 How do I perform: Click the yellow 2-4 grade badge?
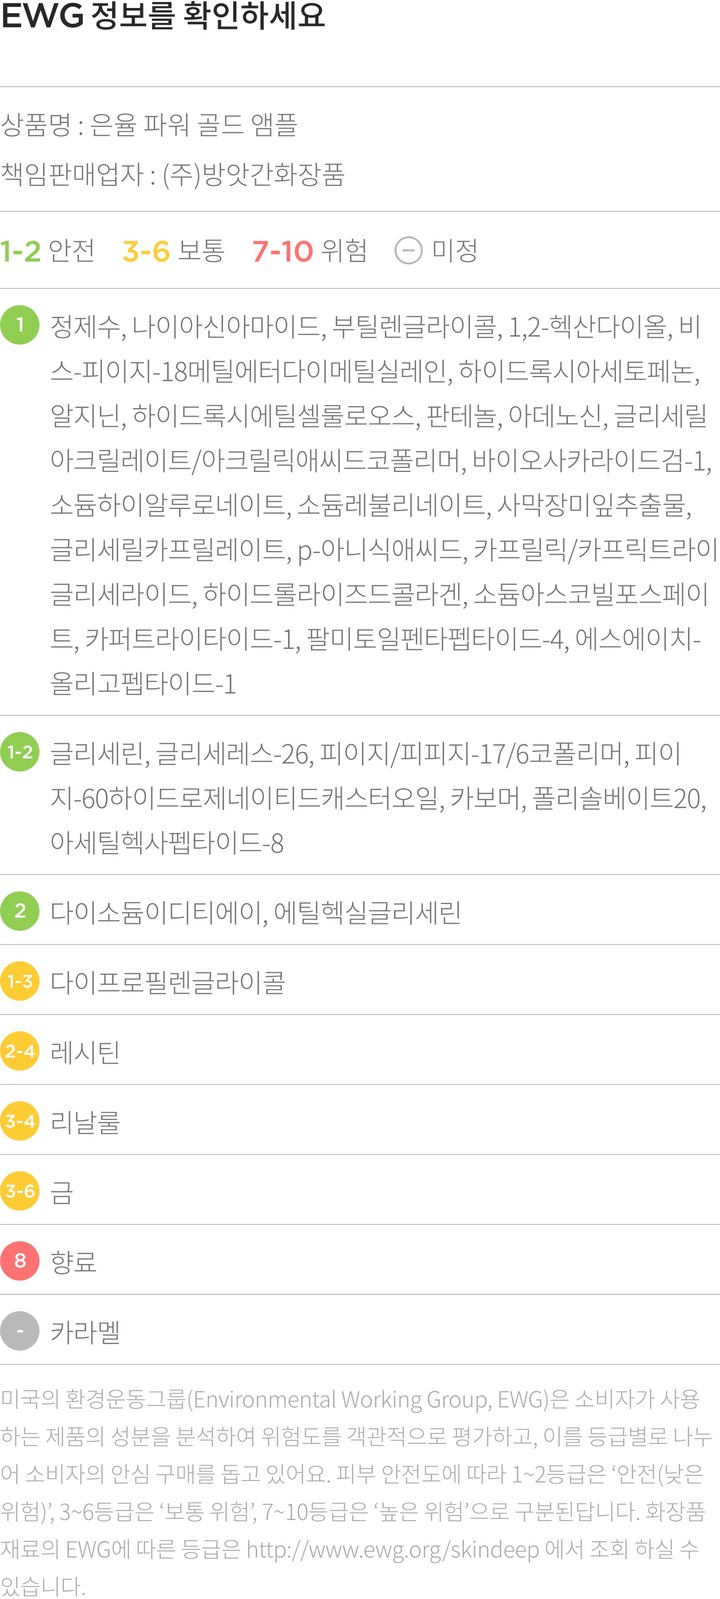(x=20, y=1051)
